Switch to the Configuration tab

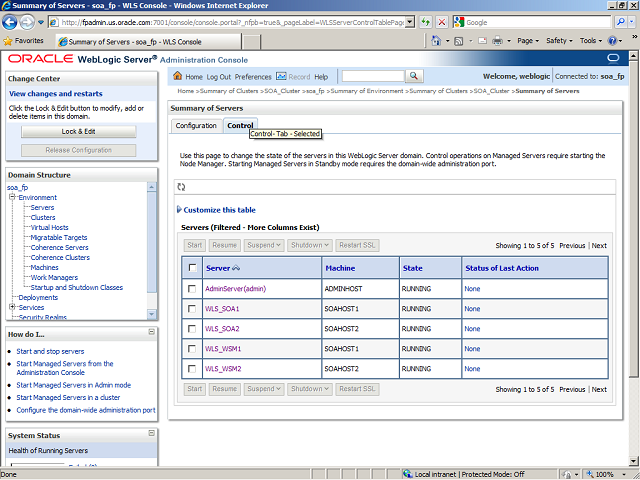tap(195, 126)
